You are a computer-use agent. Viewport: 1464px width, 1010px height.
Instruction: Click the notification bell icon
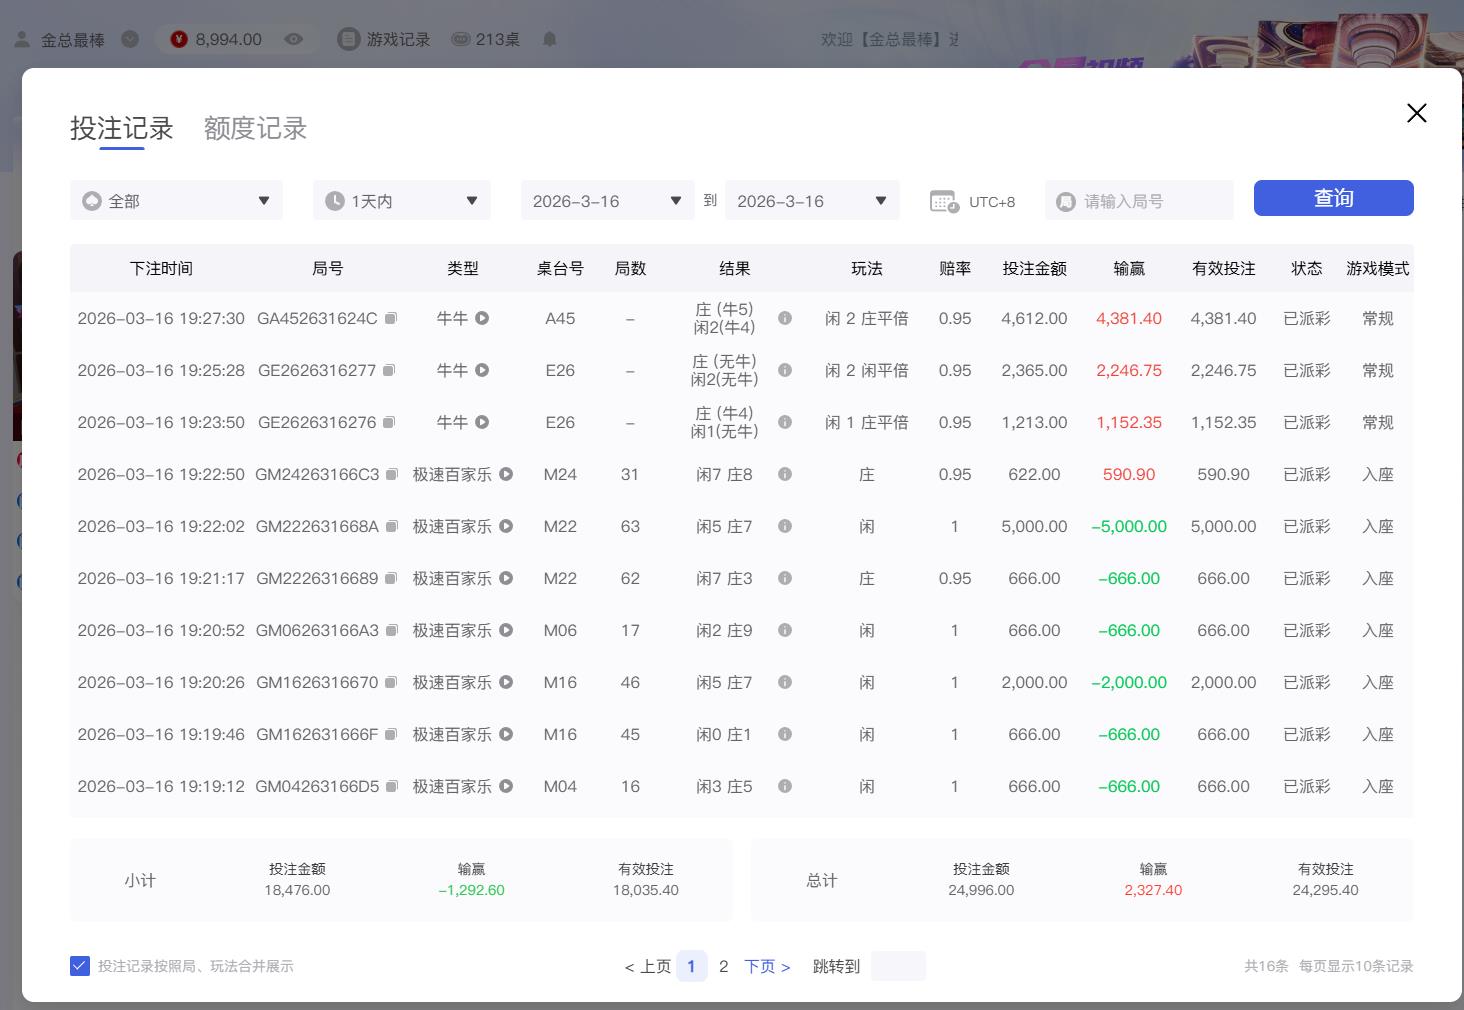point(548,39)
